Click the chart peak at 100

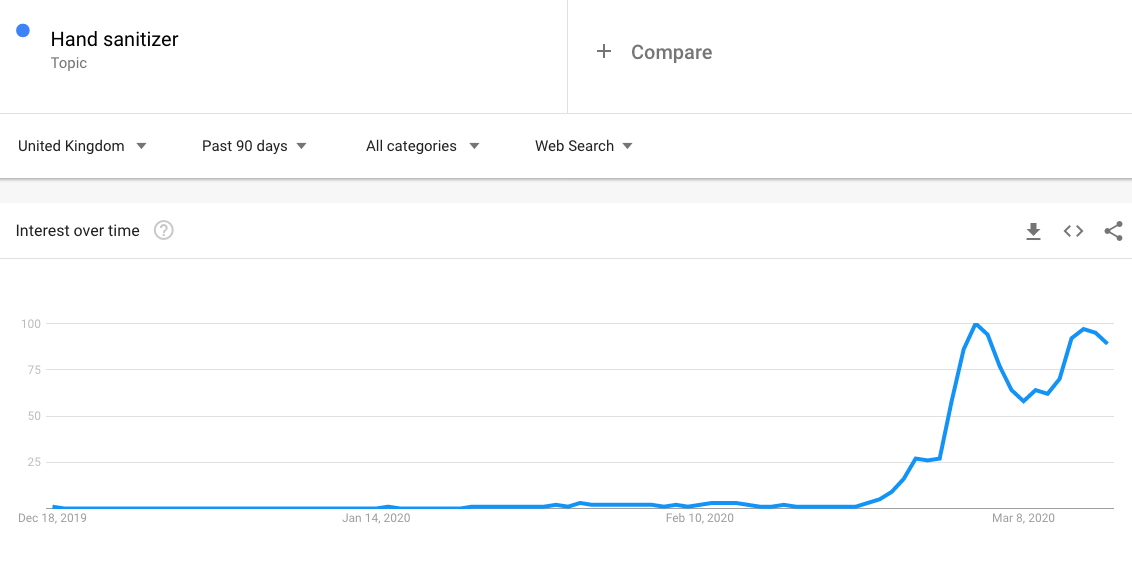coord(976,324)
